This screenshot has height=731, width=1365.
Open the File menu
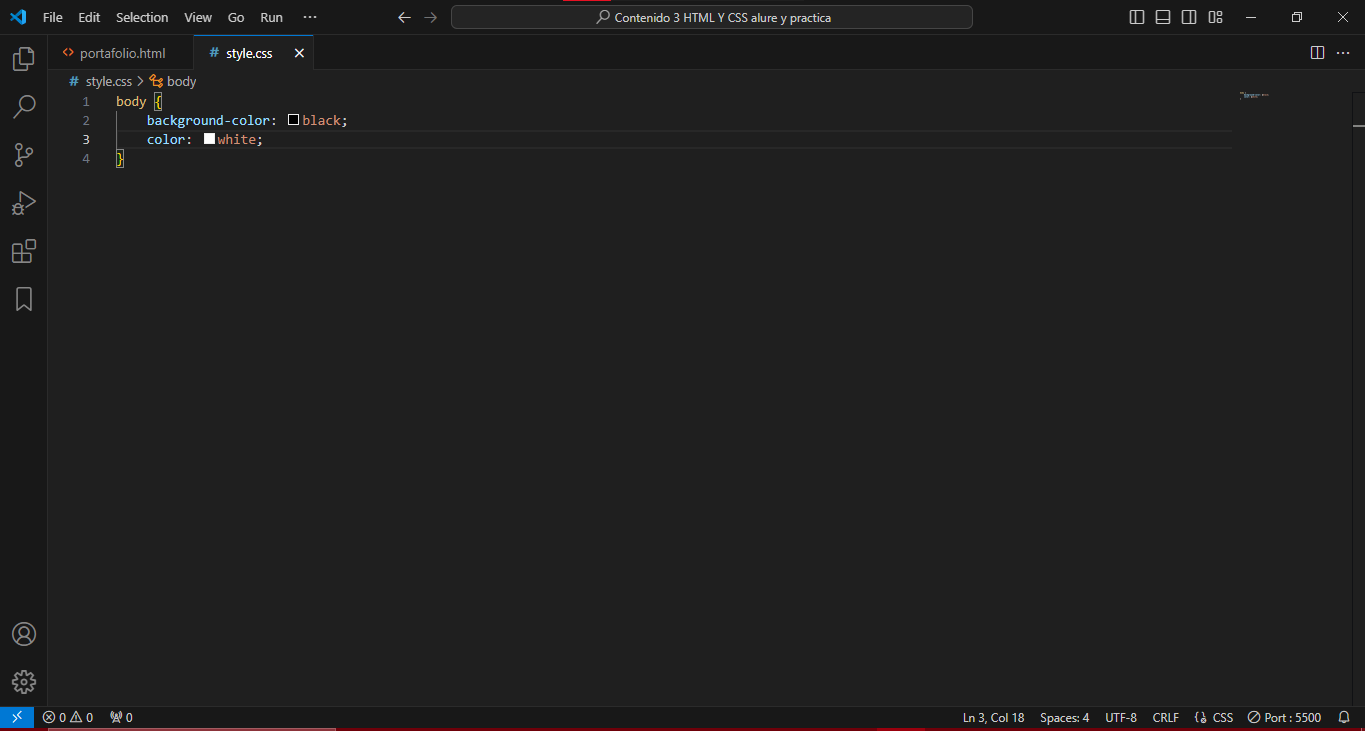click(x=53, y=17)
